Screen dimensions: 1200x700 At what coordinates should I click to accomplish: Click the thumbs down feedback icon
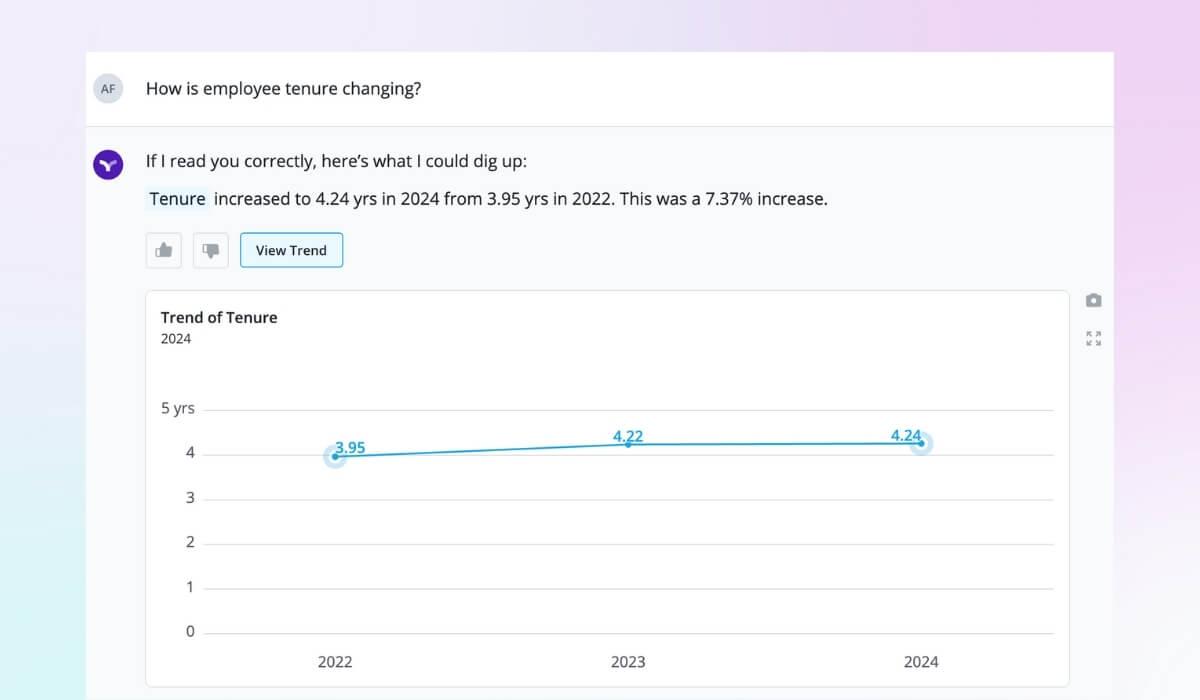pyautogui.click(x=211, y=250)
